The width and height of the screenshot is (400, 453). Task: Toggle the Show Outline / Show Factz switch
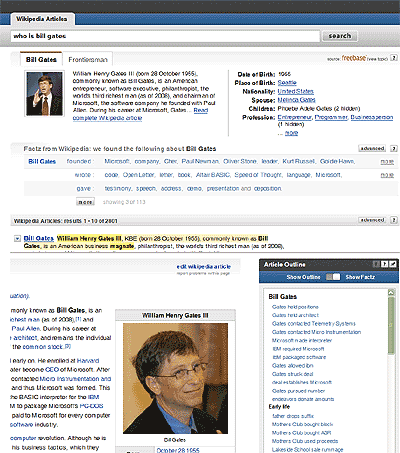[333, 277]
